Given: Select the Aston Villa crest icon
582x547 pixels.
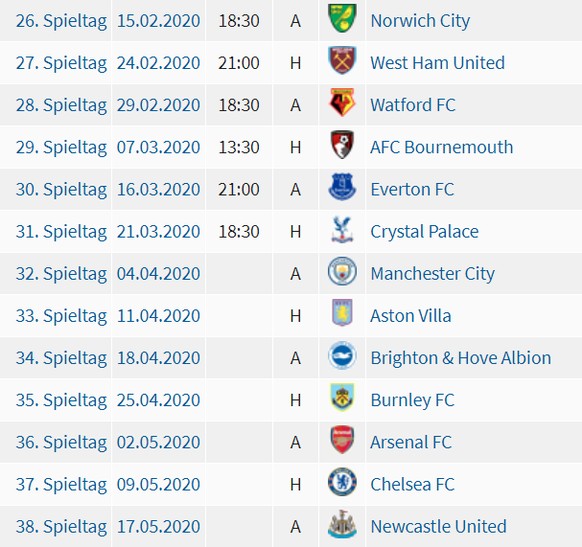Looking at the screenshot, I should tap(342, 313).
